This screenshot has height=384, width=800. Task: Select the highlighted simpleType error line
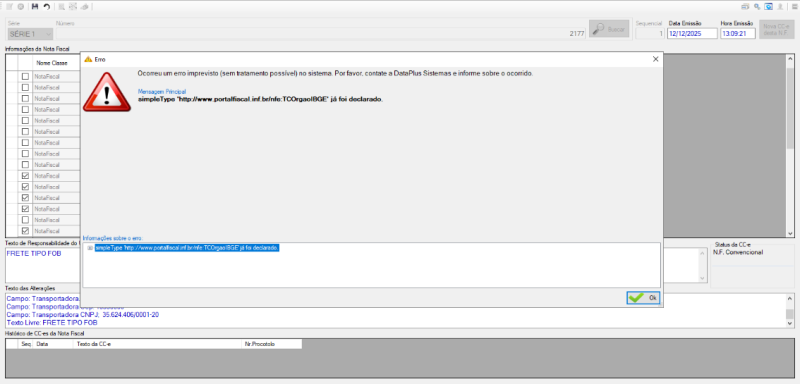pos(187,248)
